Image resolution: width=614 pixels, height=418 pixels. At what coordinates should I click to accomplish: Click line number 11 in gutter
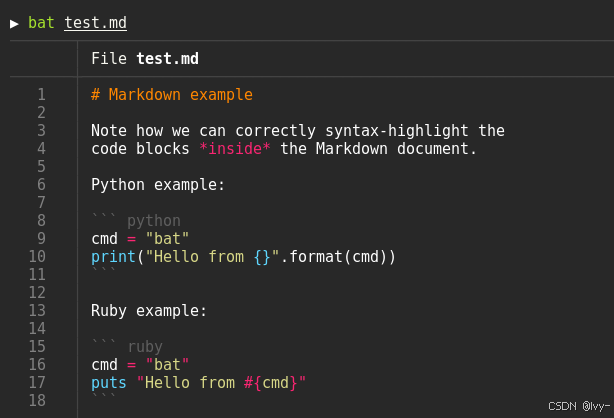click(x=37, y=275)
